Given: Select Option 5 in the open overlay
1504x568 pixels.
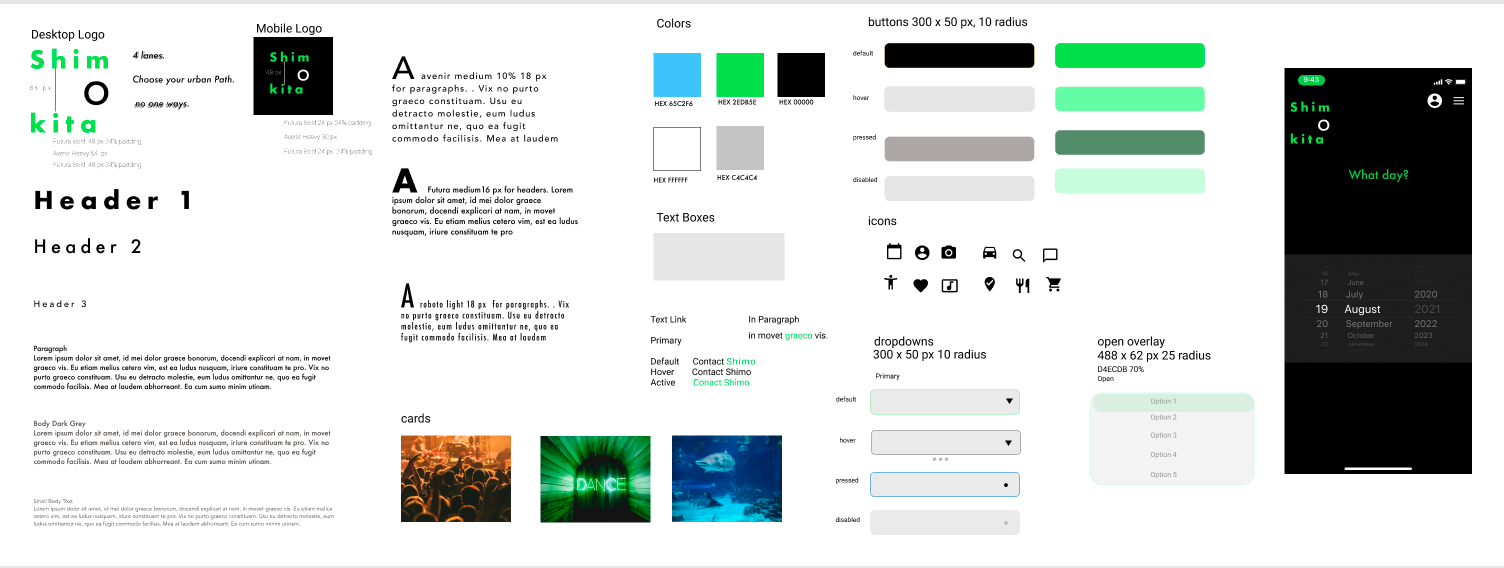Looking at the screenshot, I should (x=1163, y=475).
